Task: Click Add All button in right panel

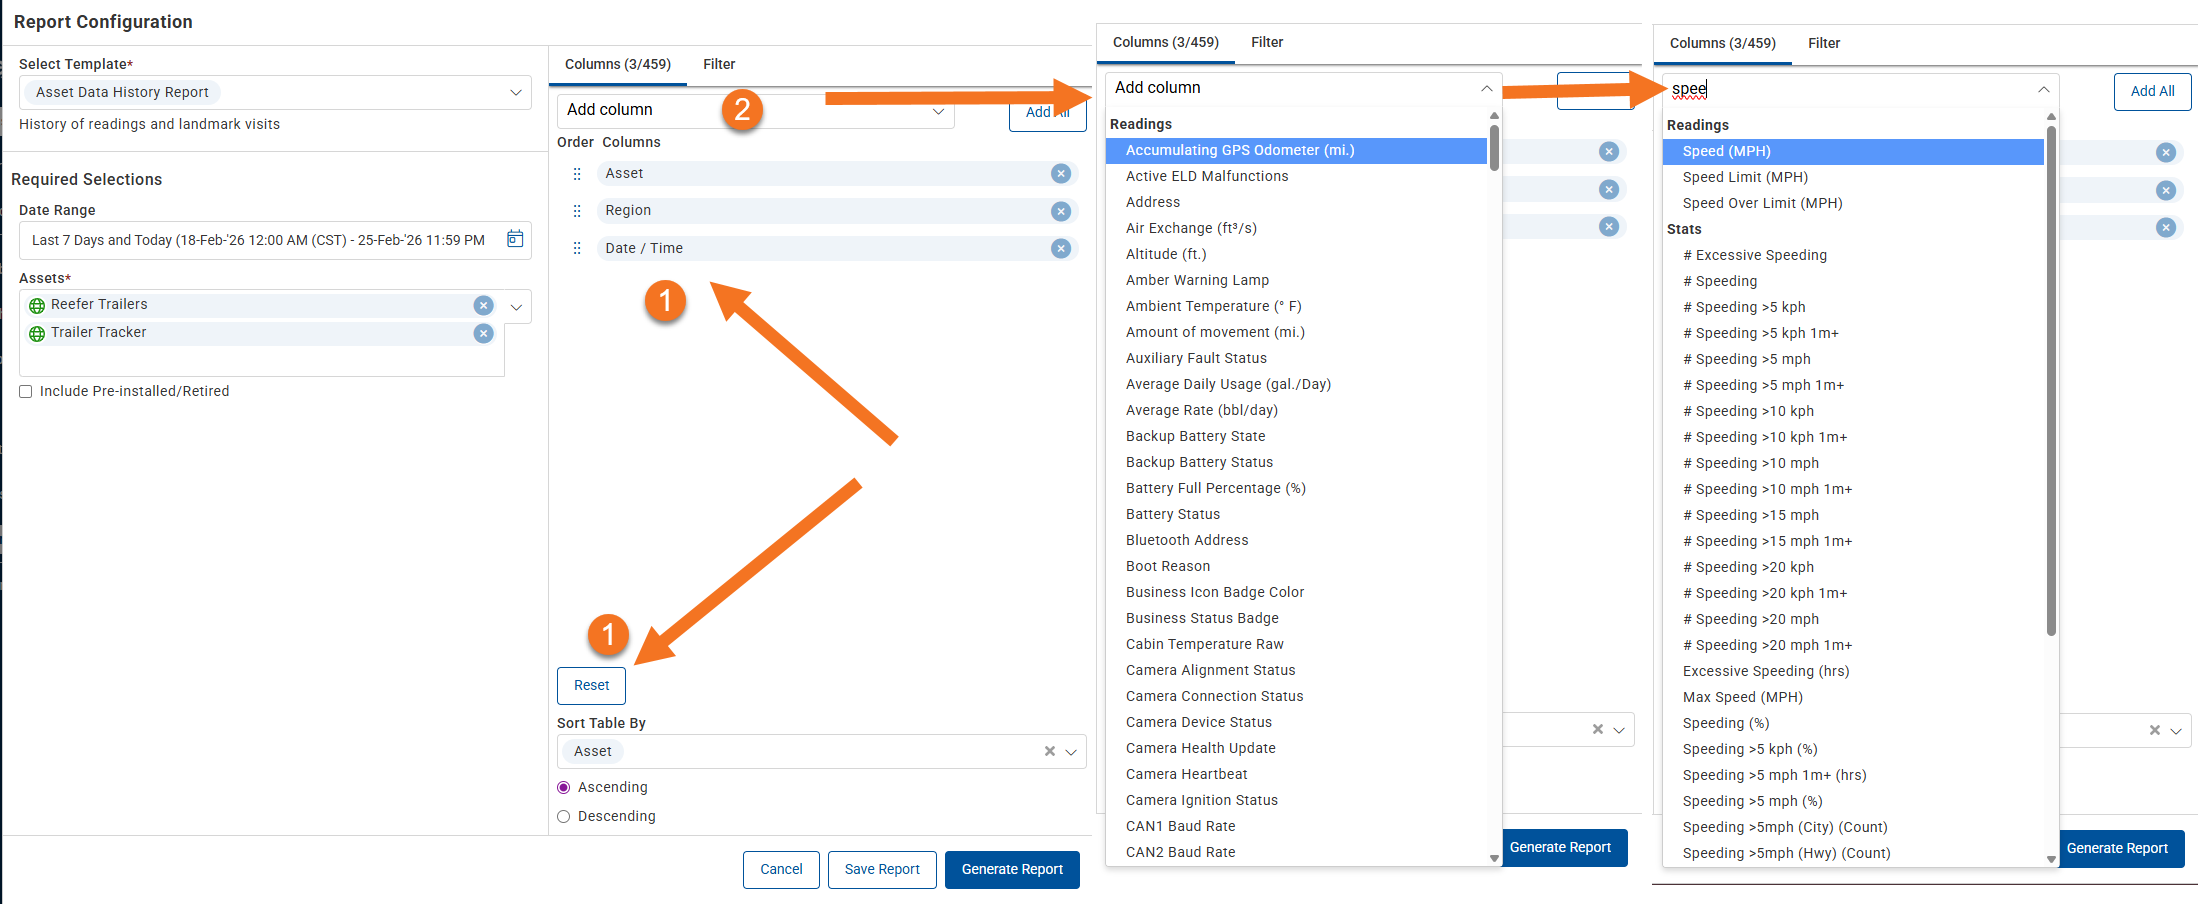Action: tap(2152, 91)
